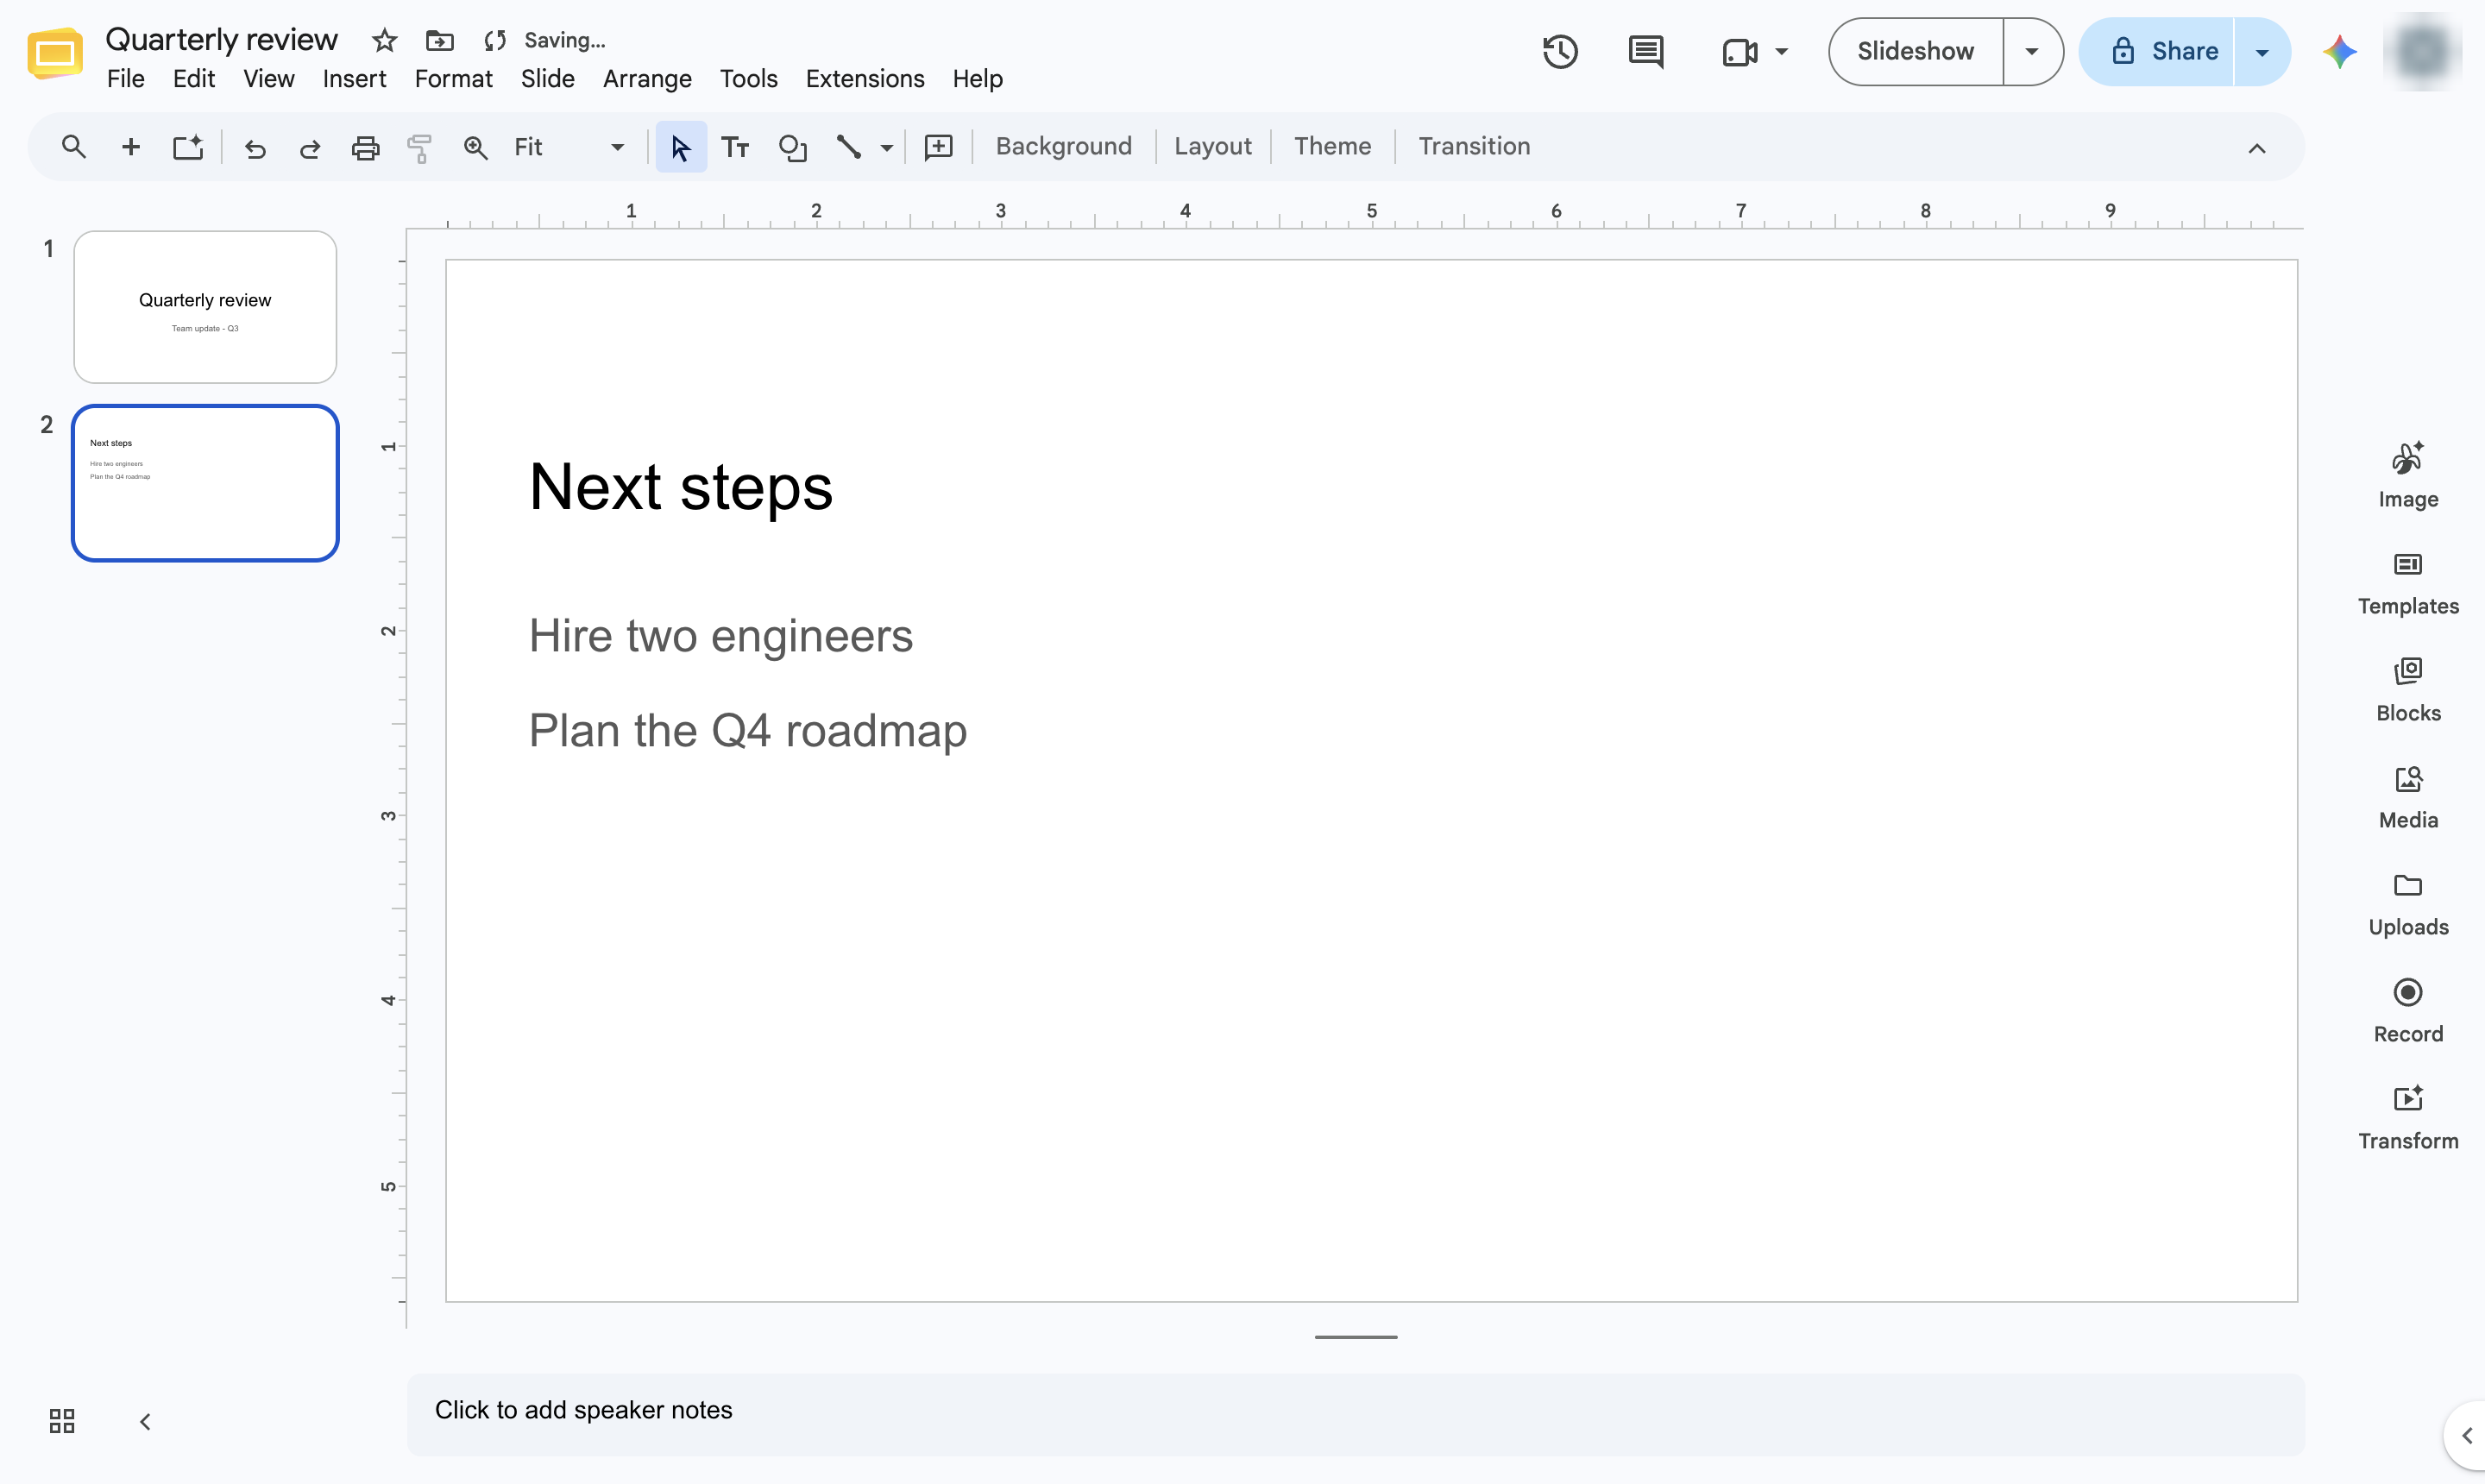Screen dimensions: 2485x1484
Task: Hide the toolbar menus with the chevron
Action: pyautogui.click(x=2256, y=148)
